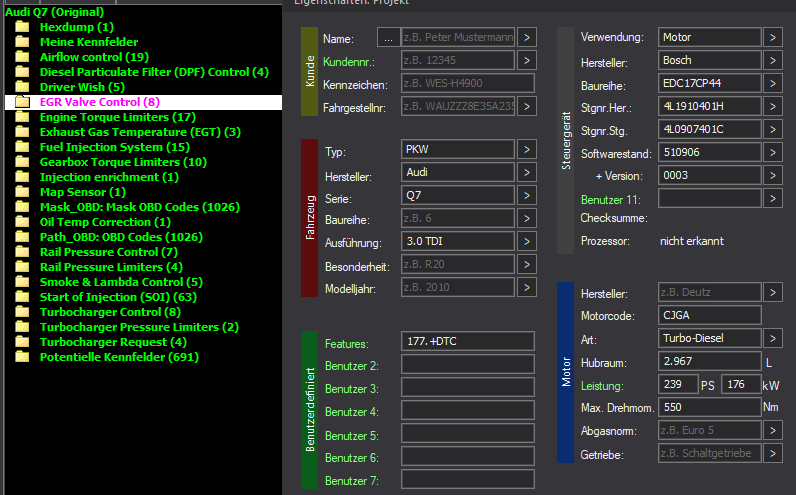Screen dimensions: 796x495
Task: Click the Hexdump (1) folder icon
Action: (x=22, y=27)
